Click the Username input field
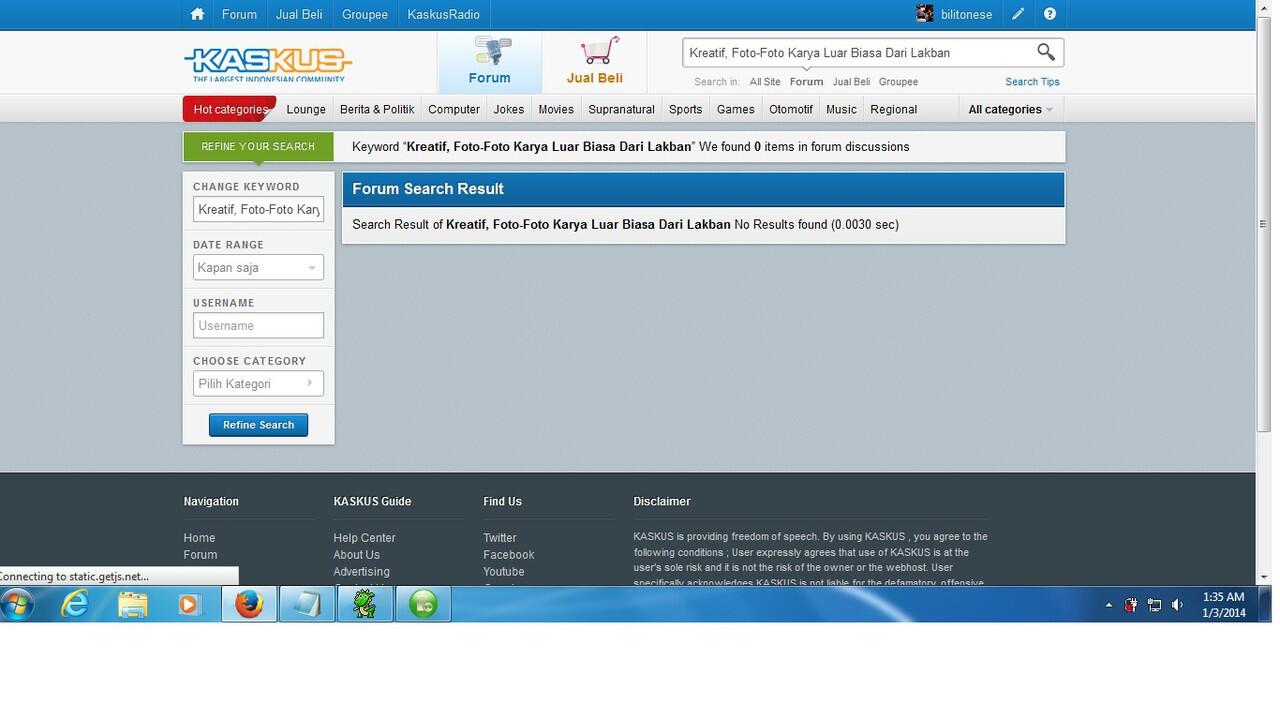Viewport: 1280px width, 720px height. click(x=258, y=325)
